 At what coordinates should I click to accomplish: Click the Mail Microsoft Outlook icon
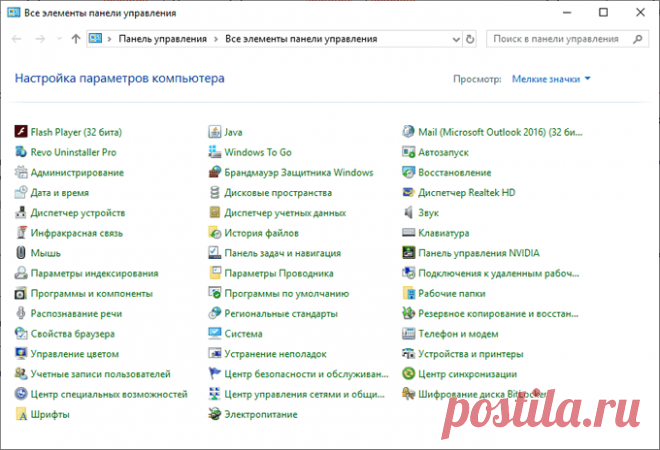pos(408,132)
